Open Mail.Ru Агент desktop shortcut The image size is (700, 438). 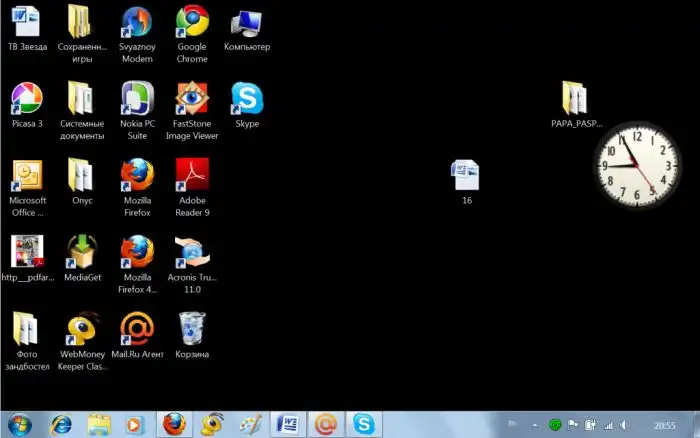tap(137, 328)
